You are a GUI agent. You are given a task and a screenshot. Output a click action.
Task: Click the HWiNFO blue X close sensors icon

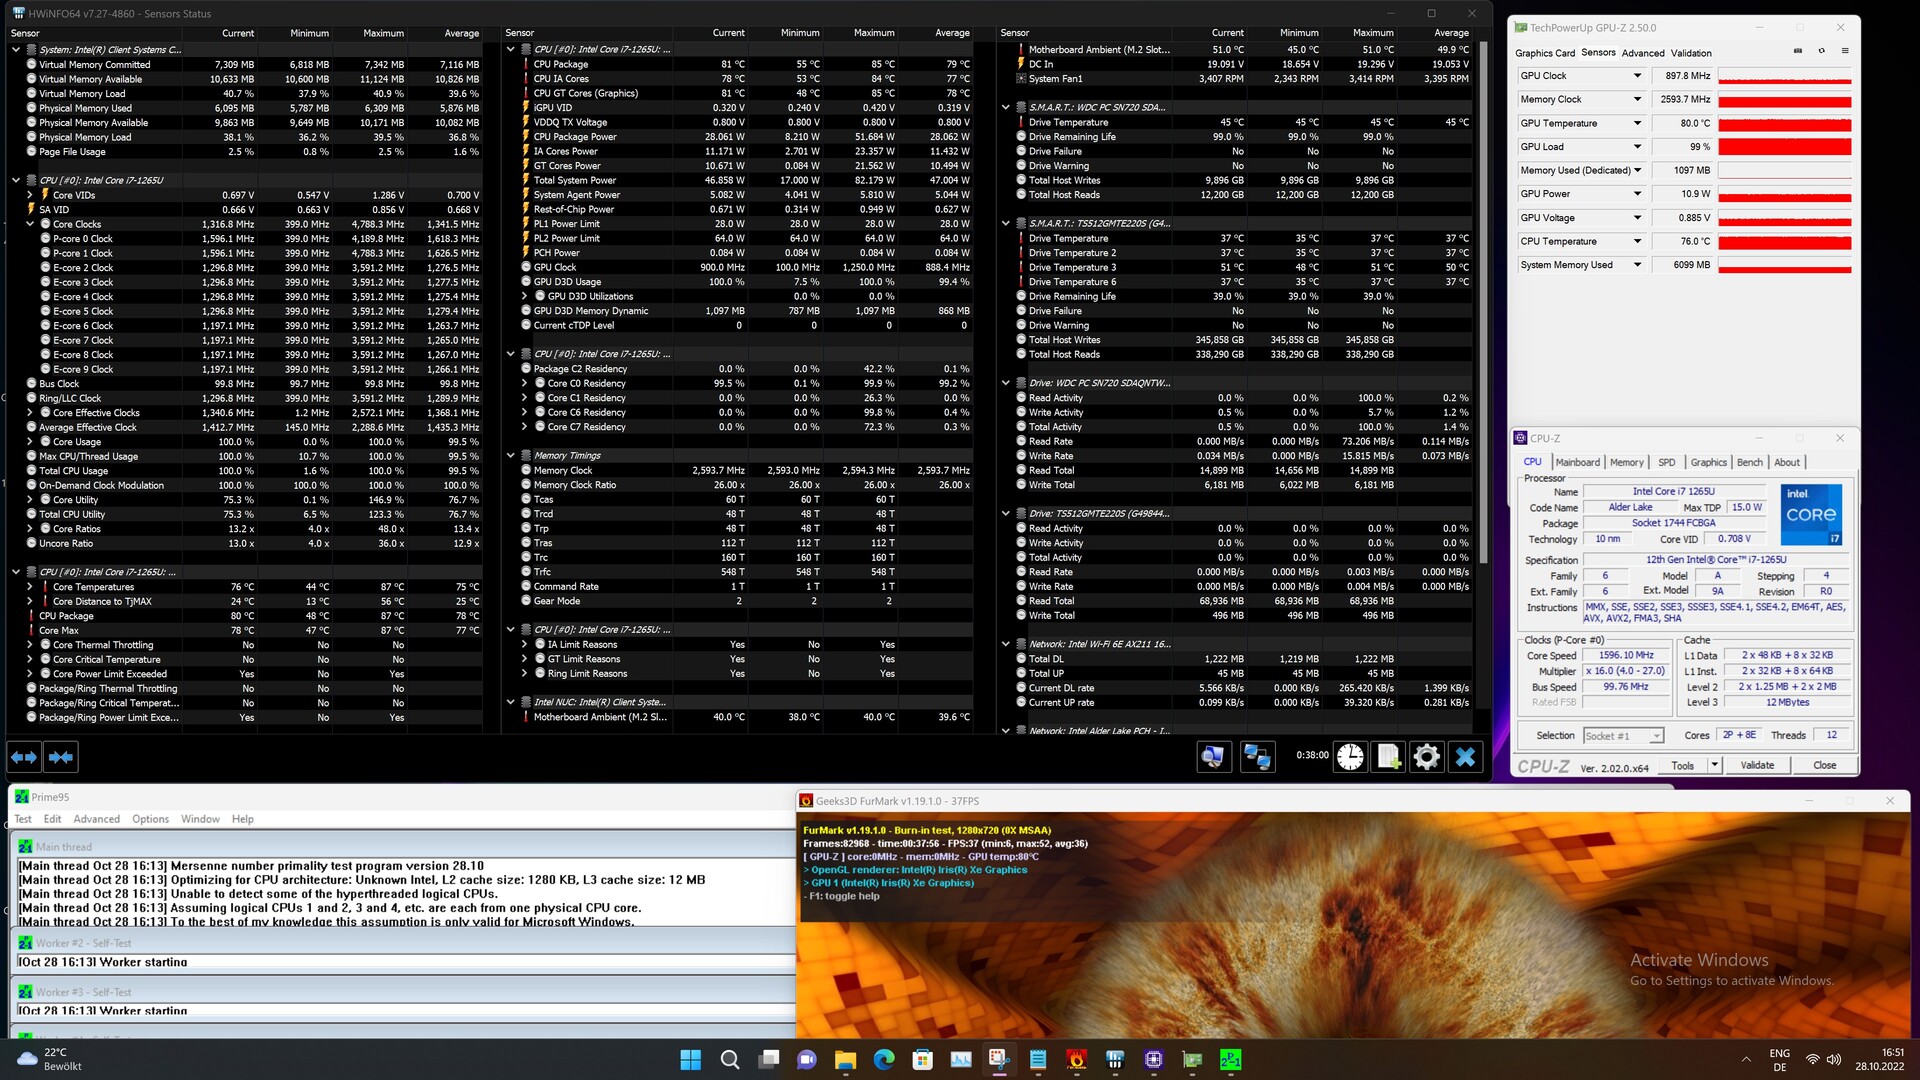(x=1465, y=757)
